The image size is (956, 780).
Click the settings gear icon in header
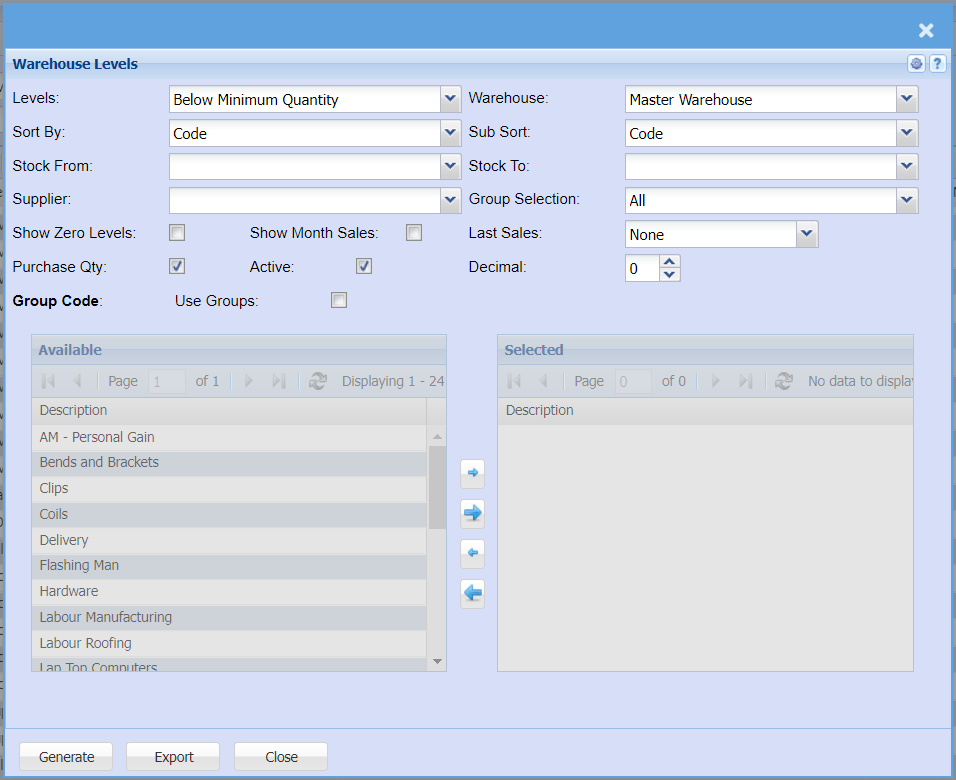pos(916,64)
